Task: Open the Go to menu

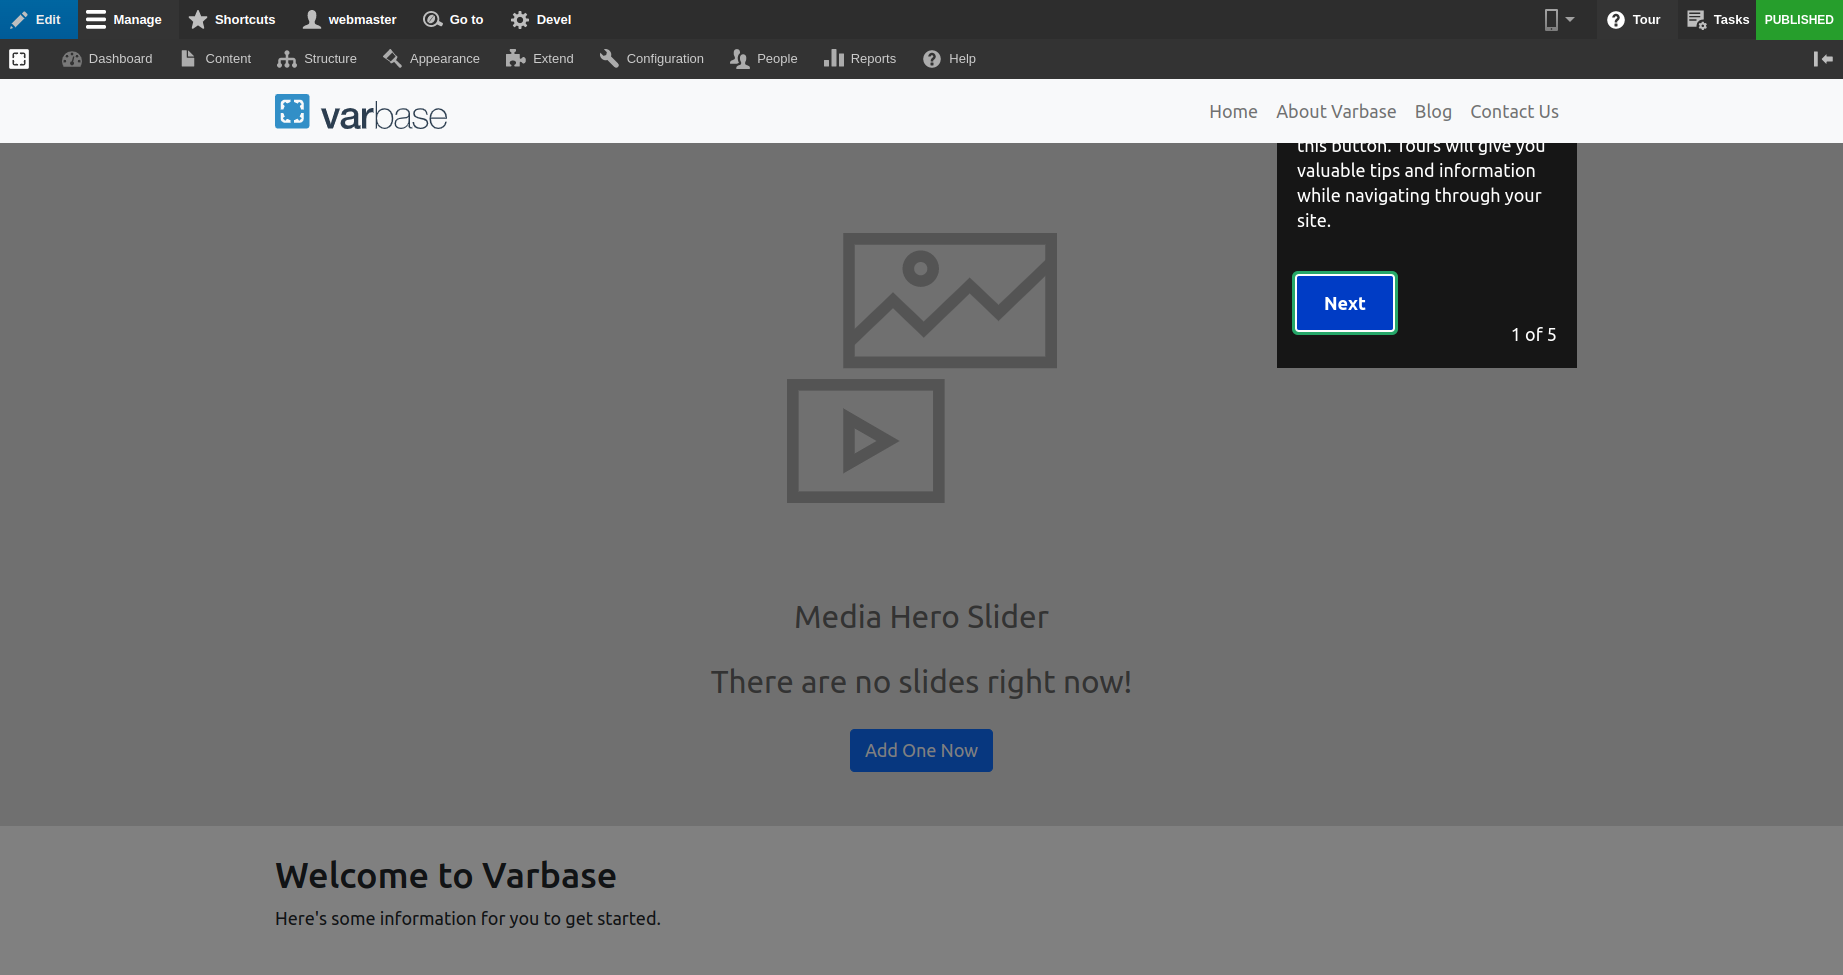Action: 453,19
